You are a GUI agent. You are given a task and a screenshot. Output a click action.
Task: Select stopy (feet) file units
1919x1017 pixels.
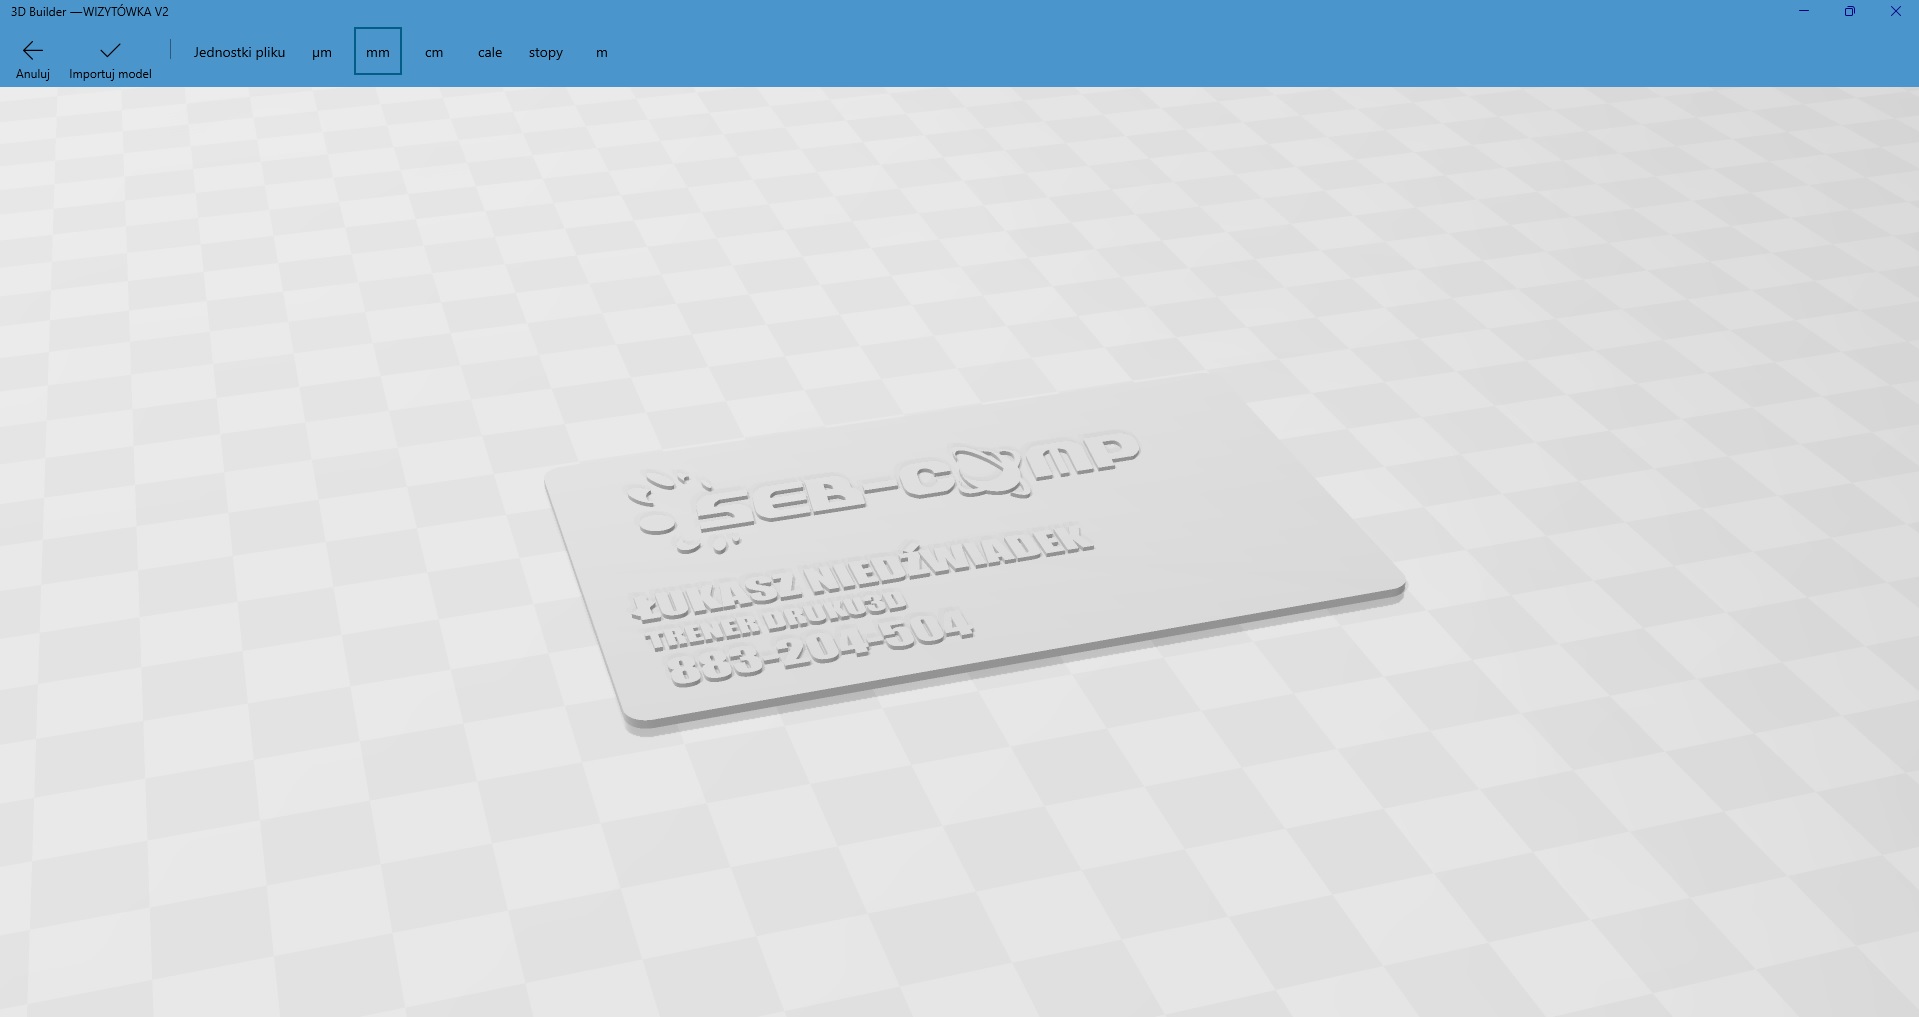(546, 52)
